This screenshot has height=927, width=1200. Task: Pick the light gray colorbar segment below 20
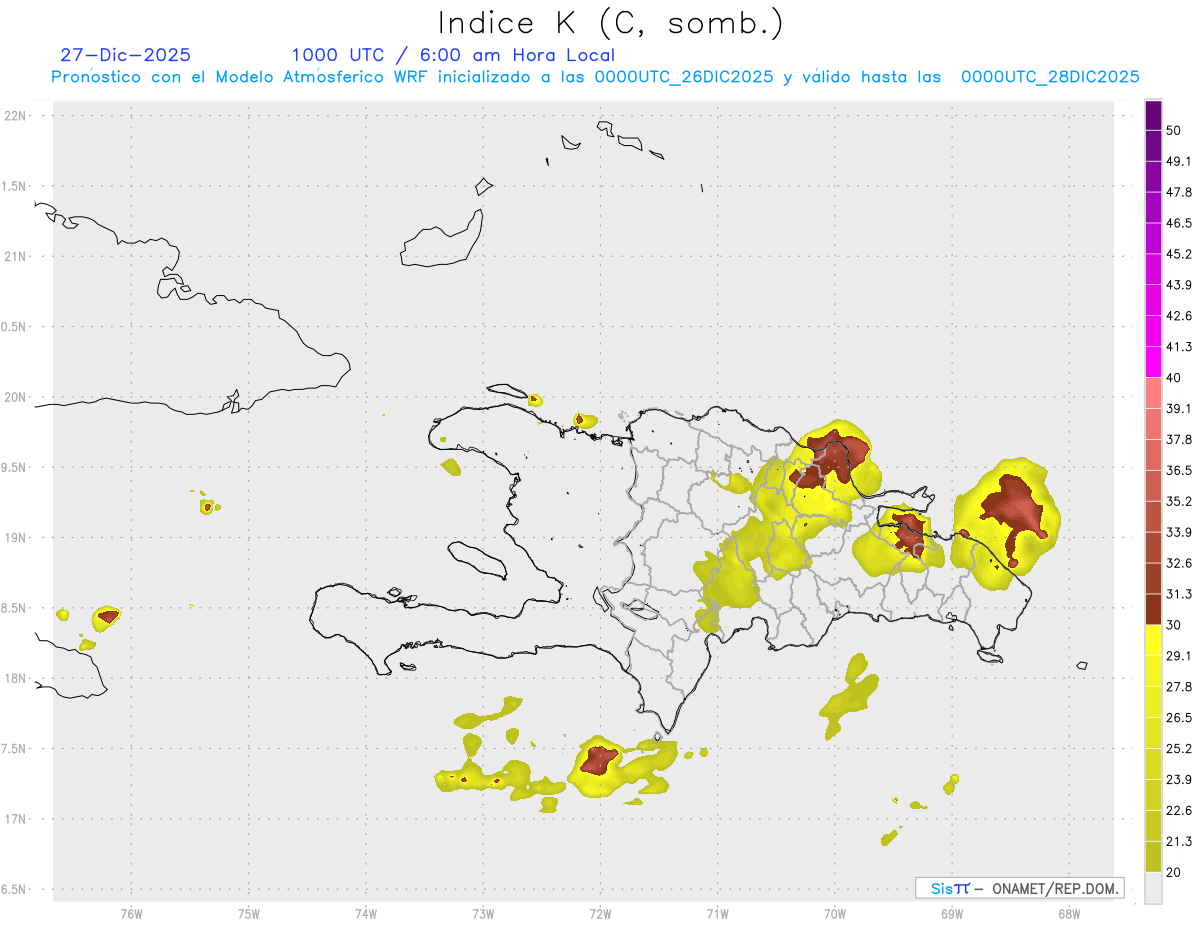[1153, 888]
